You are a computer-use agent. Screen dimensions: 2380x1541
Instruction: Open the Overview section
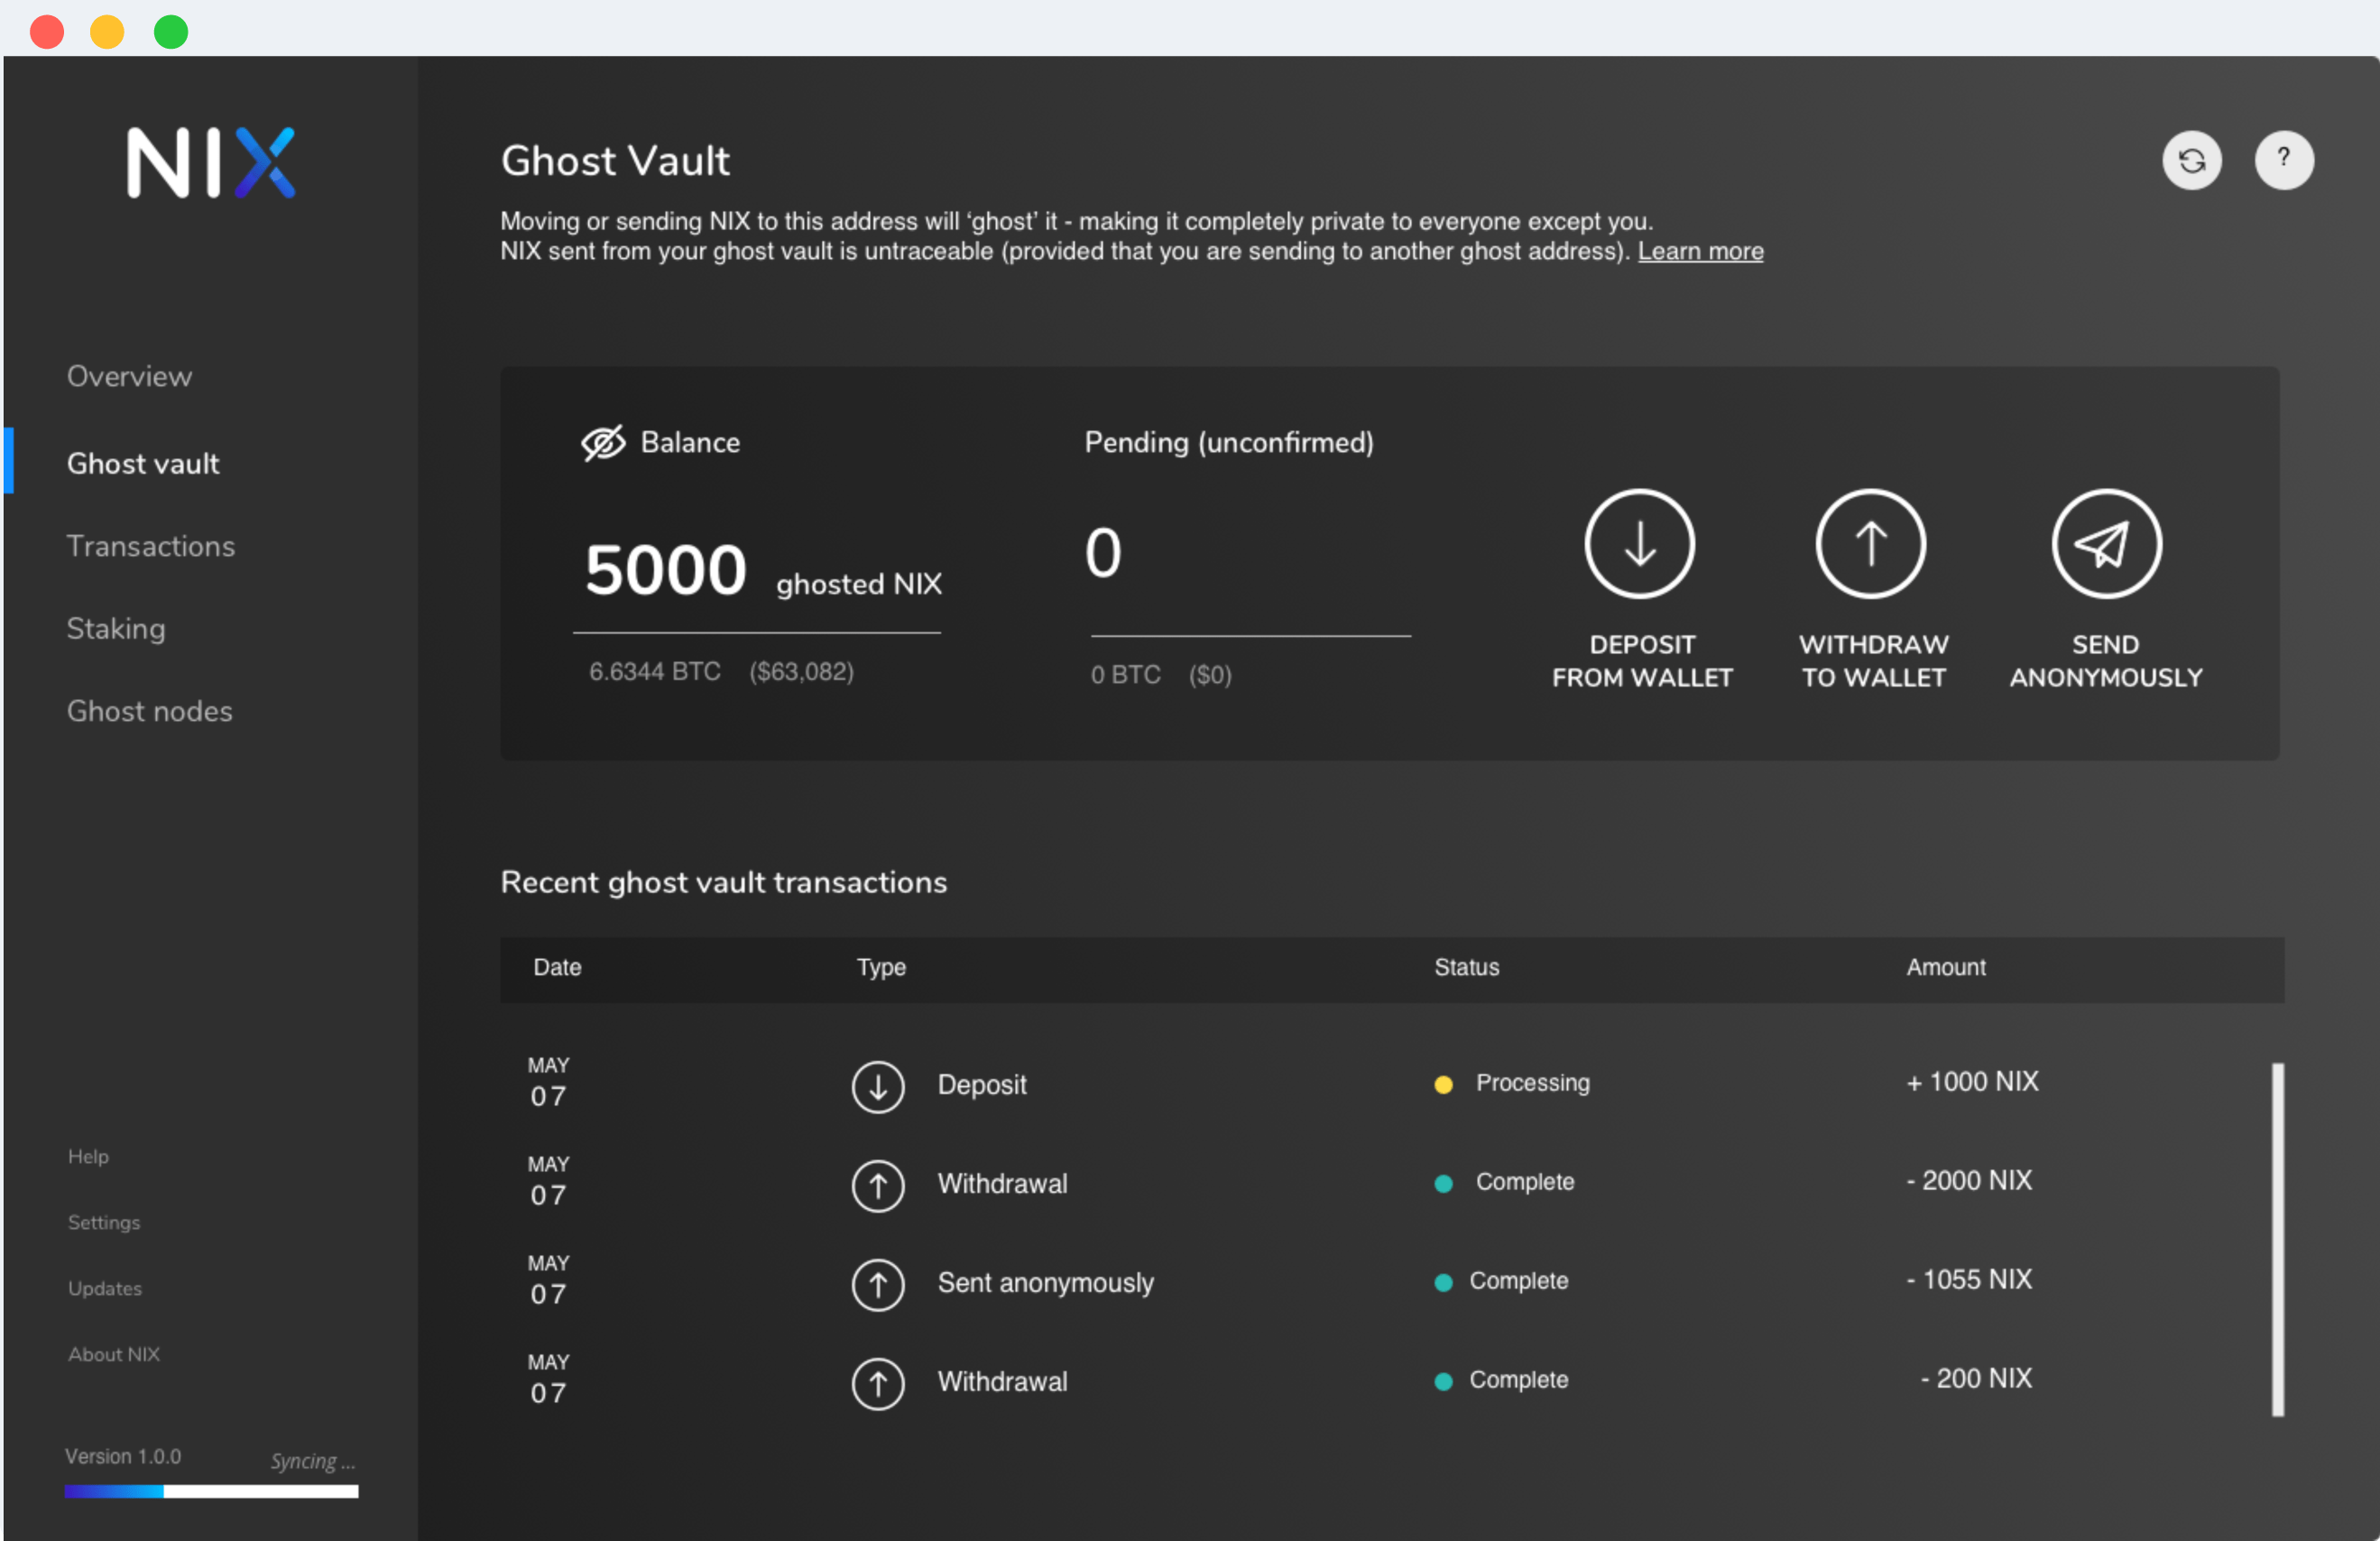pos(129,377)
